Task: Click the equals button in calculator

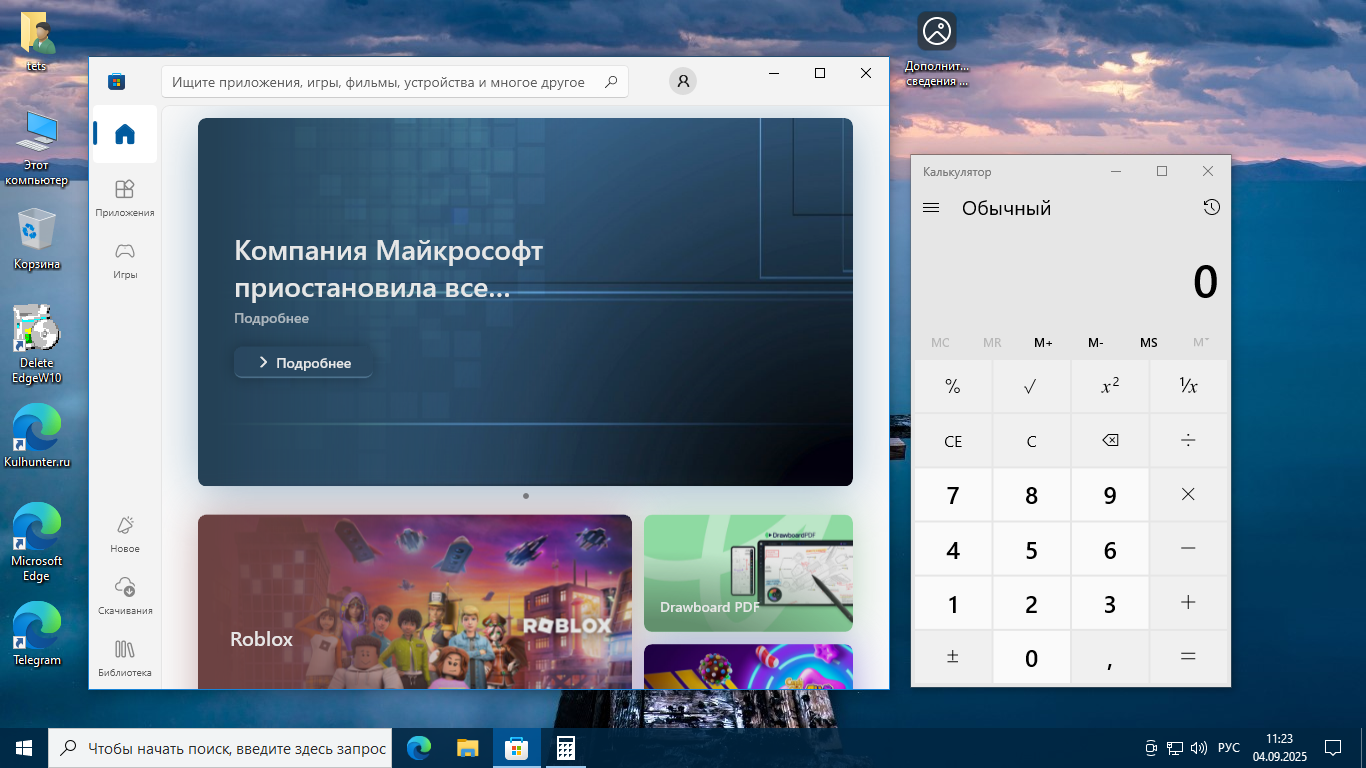Action: tap(1188, 656)
